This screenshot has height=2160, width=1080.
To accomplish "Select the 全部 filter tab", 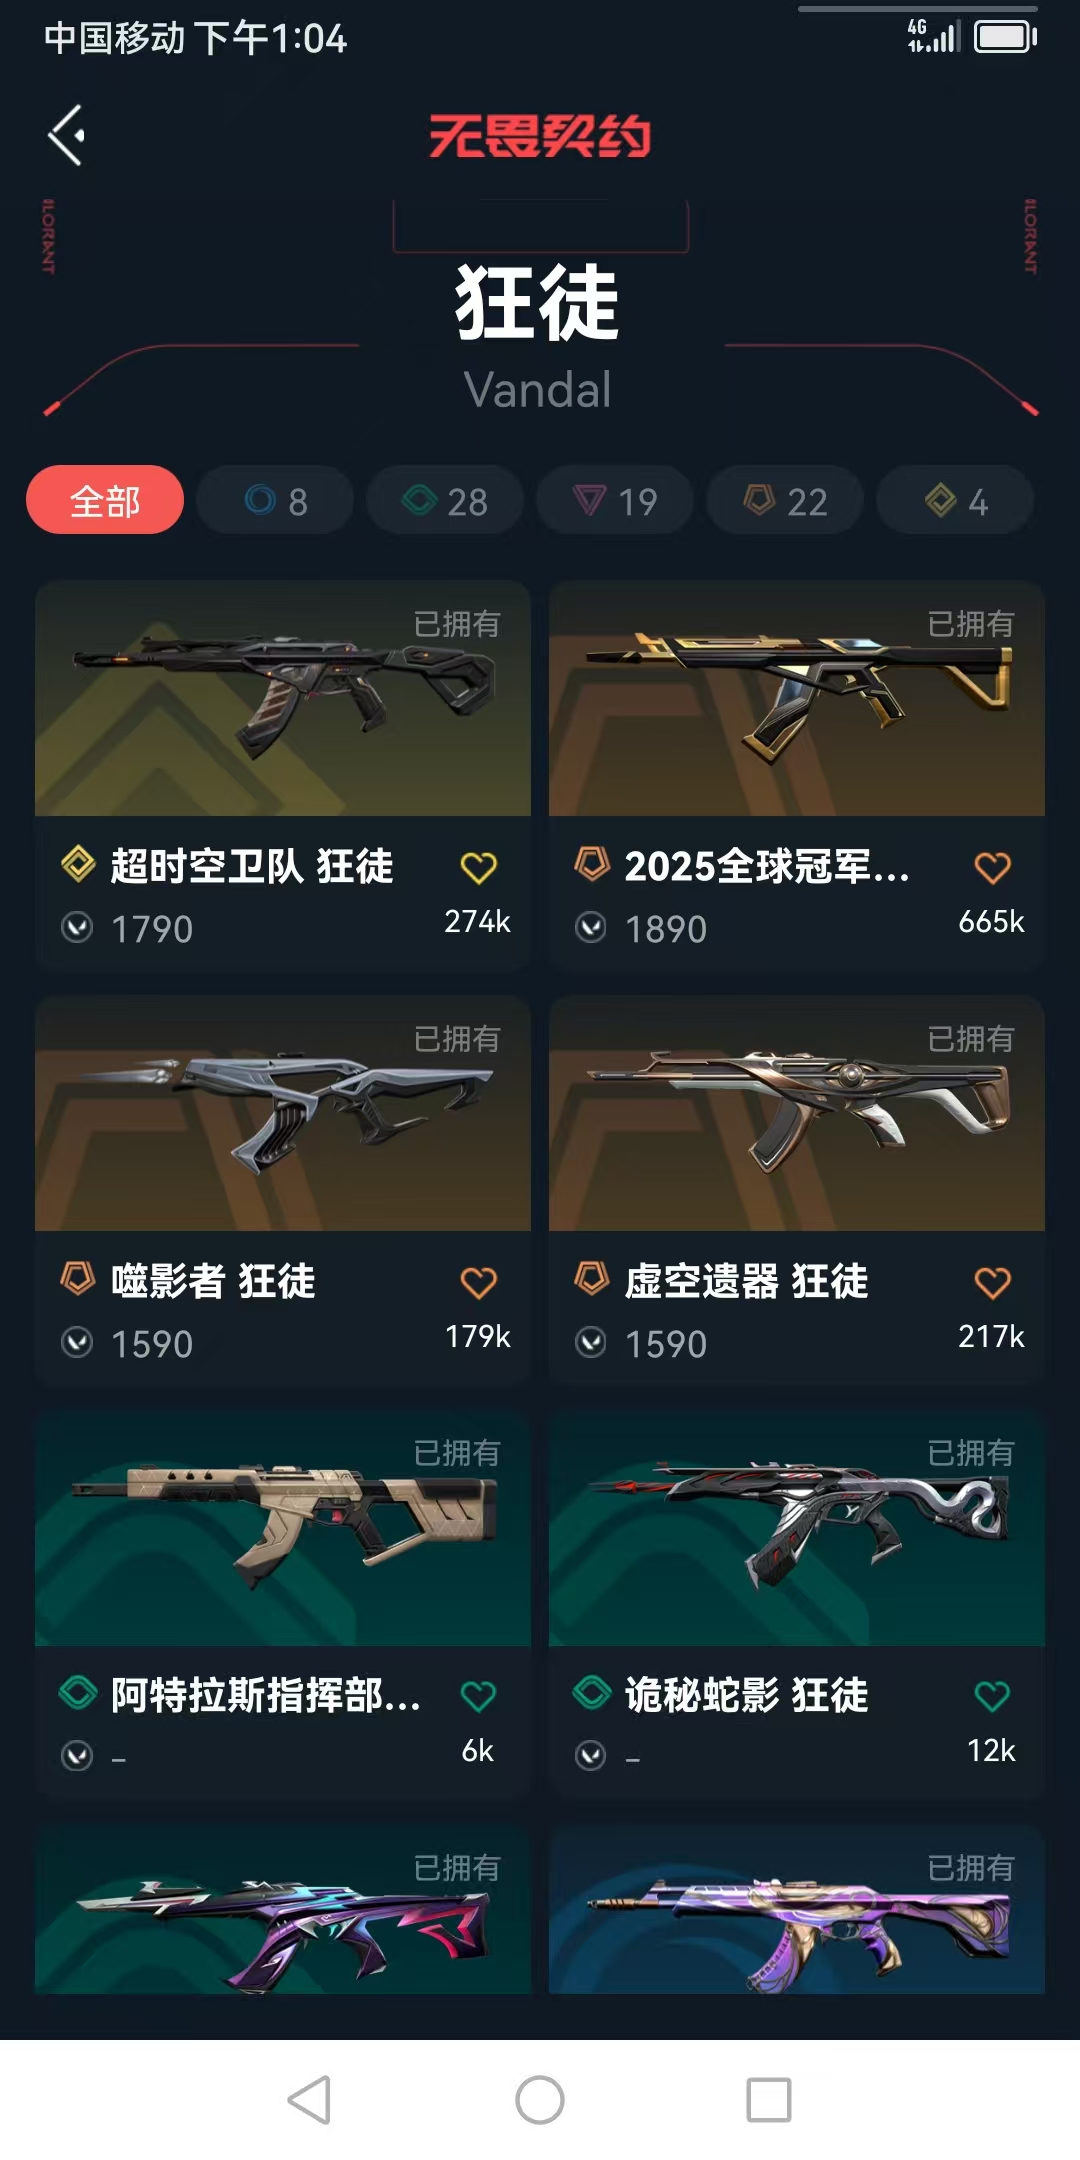I will click(x=105, y=500).
